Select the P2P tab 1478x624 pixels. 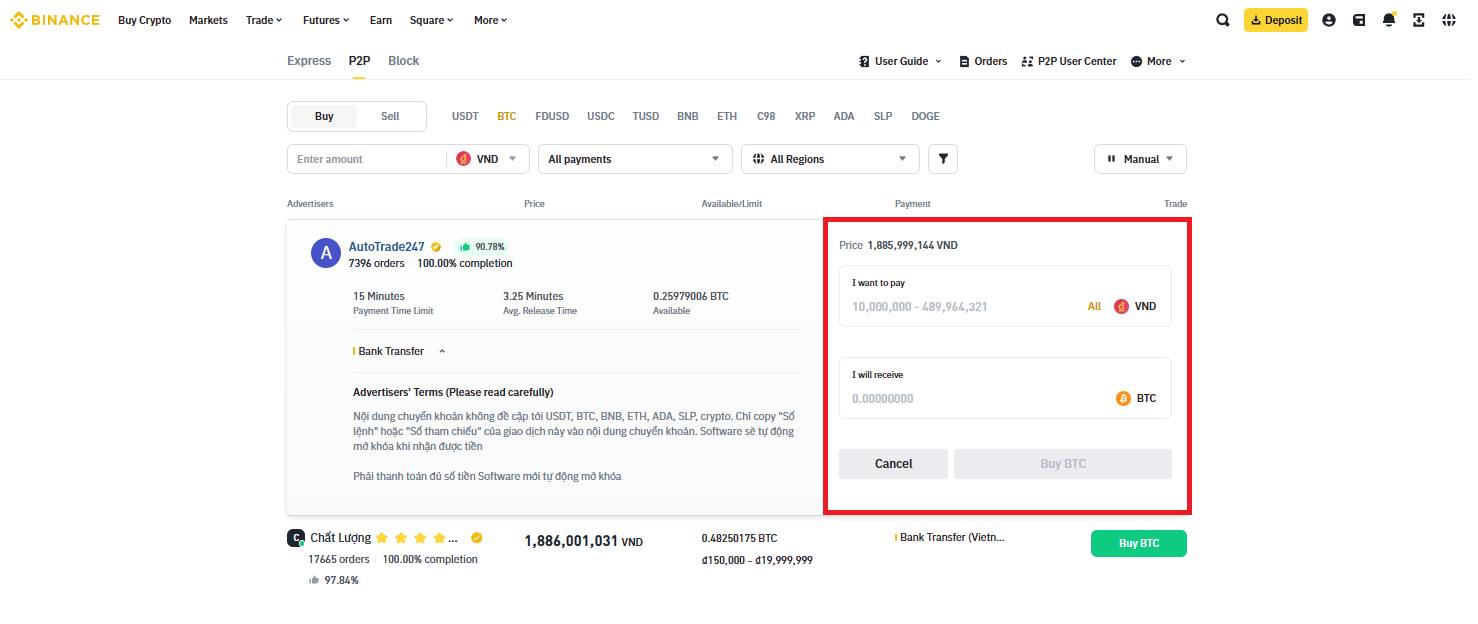[x=359, y=61]
